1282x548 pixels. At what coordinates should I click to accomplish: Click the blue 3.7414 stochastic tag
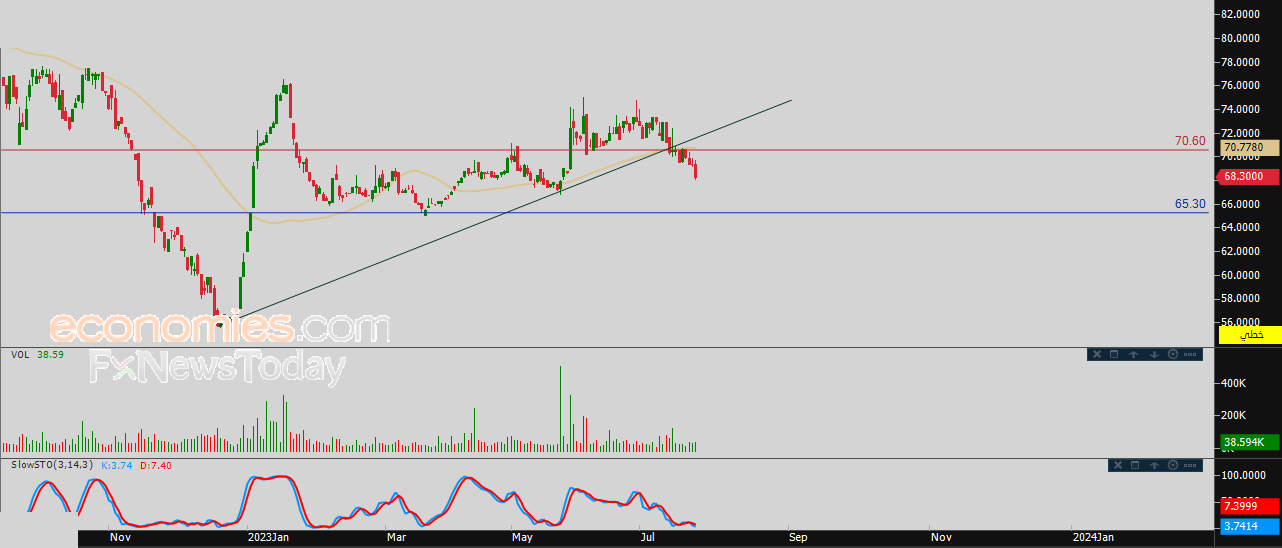pos(1248,527)
